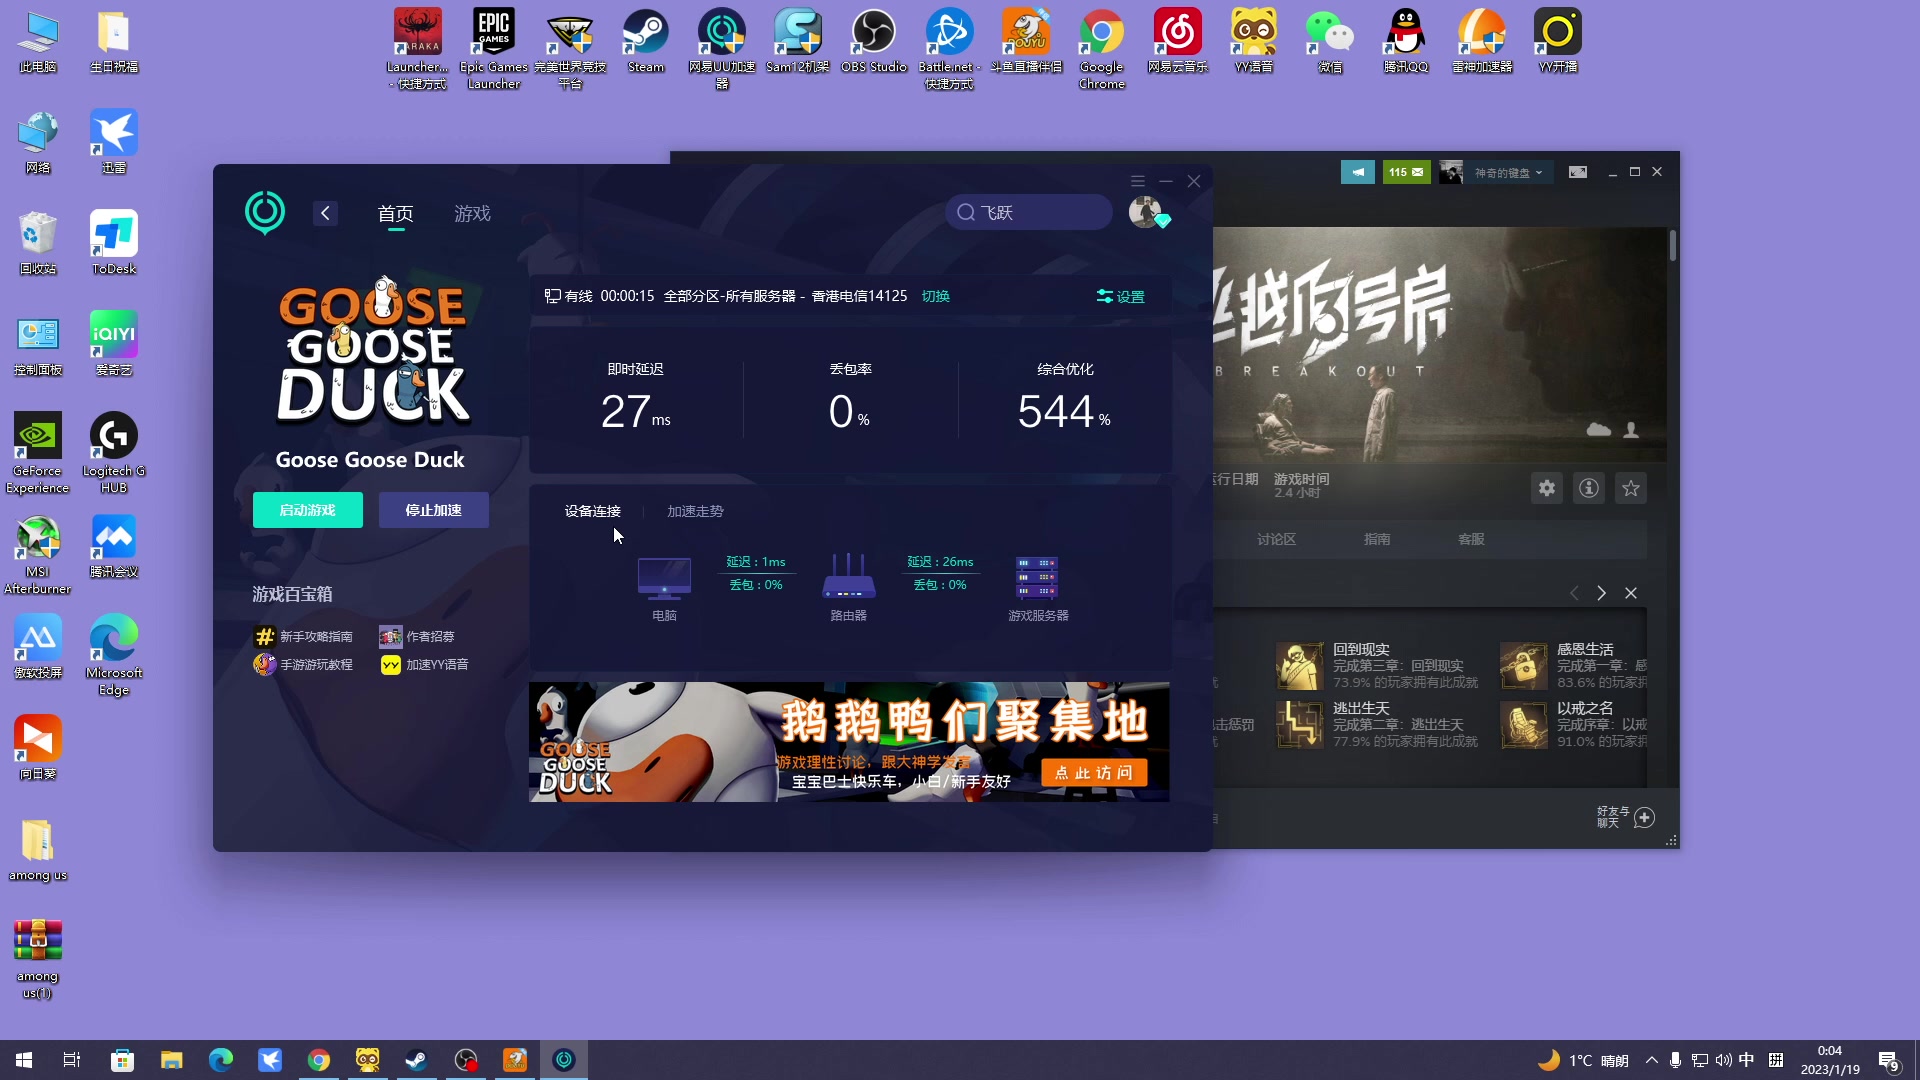Open 新手攻略指南 guide link
Viewport: 1920px width, 1080px height.
tap(304, 637)
